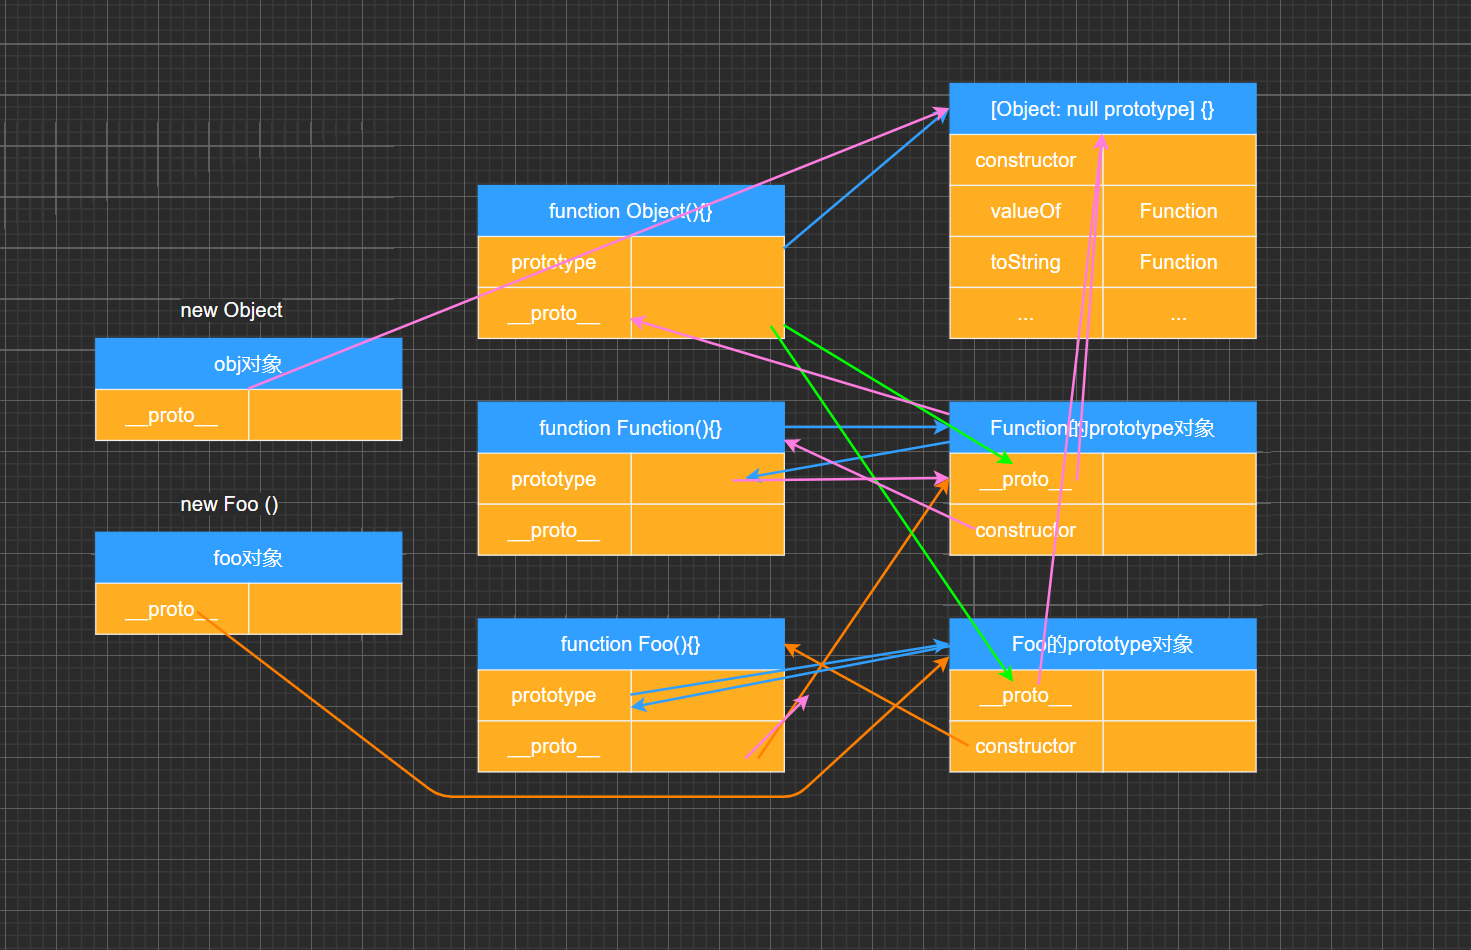Select the "[Object: null prototype] {}" header
The image size is (1471, 950).
(1102, 109)
